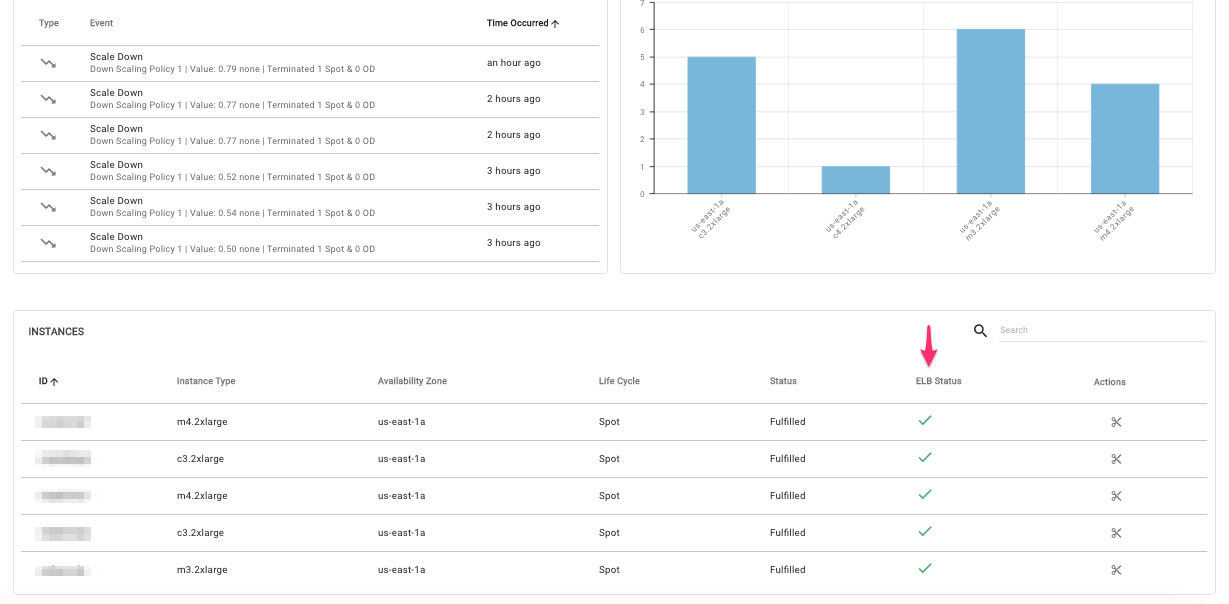Click the ELB Status column header
The image size is (1229, 604).
click(938, 381)
